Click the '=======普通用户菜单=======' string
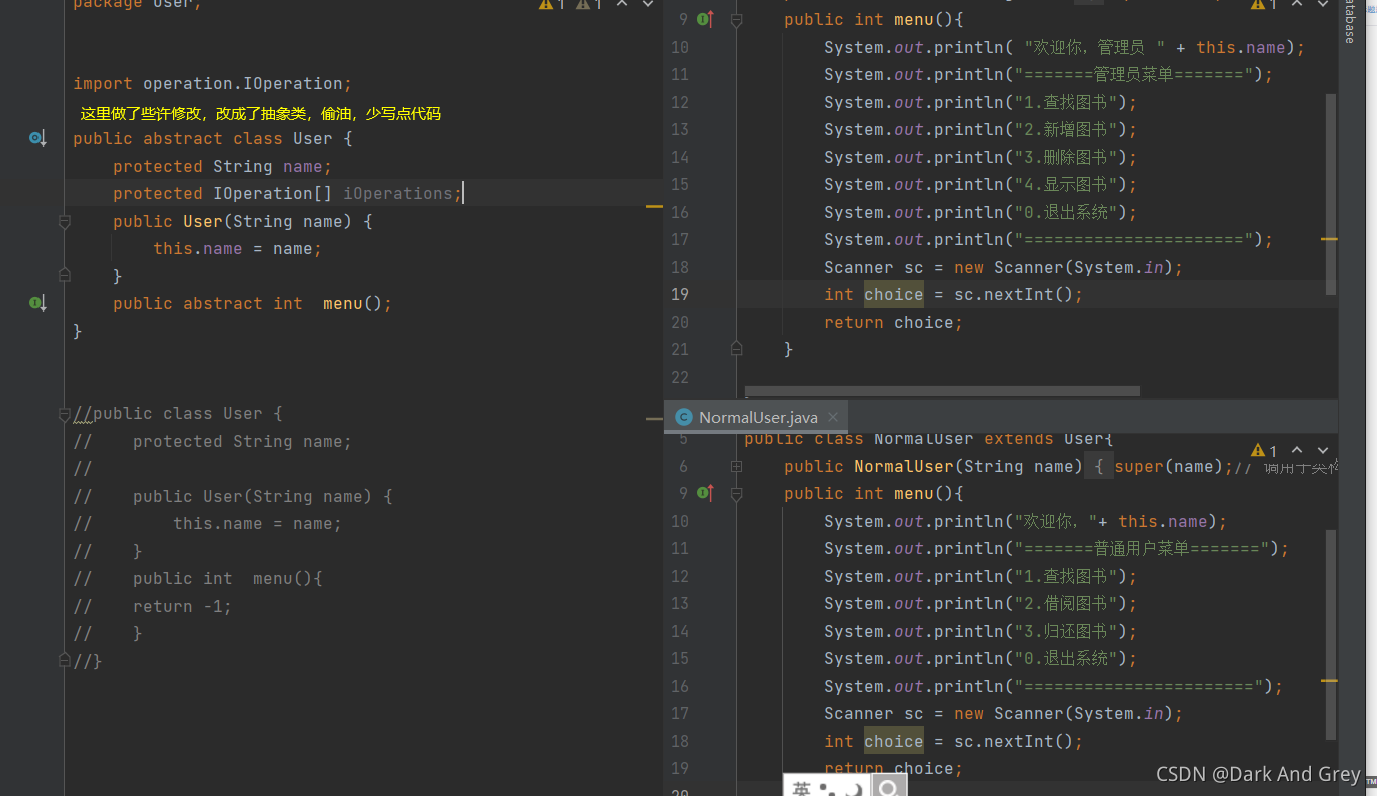 pyautogui.click(x=1144, y=548)
